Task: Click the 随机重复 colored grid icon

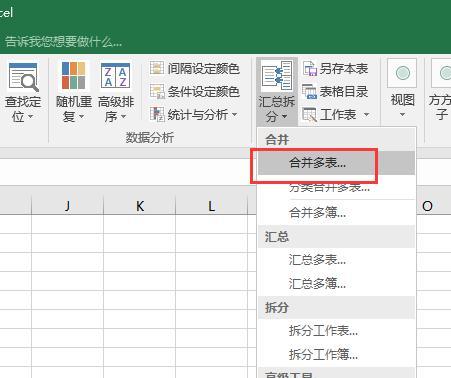Action: click(x=74, y=76)
